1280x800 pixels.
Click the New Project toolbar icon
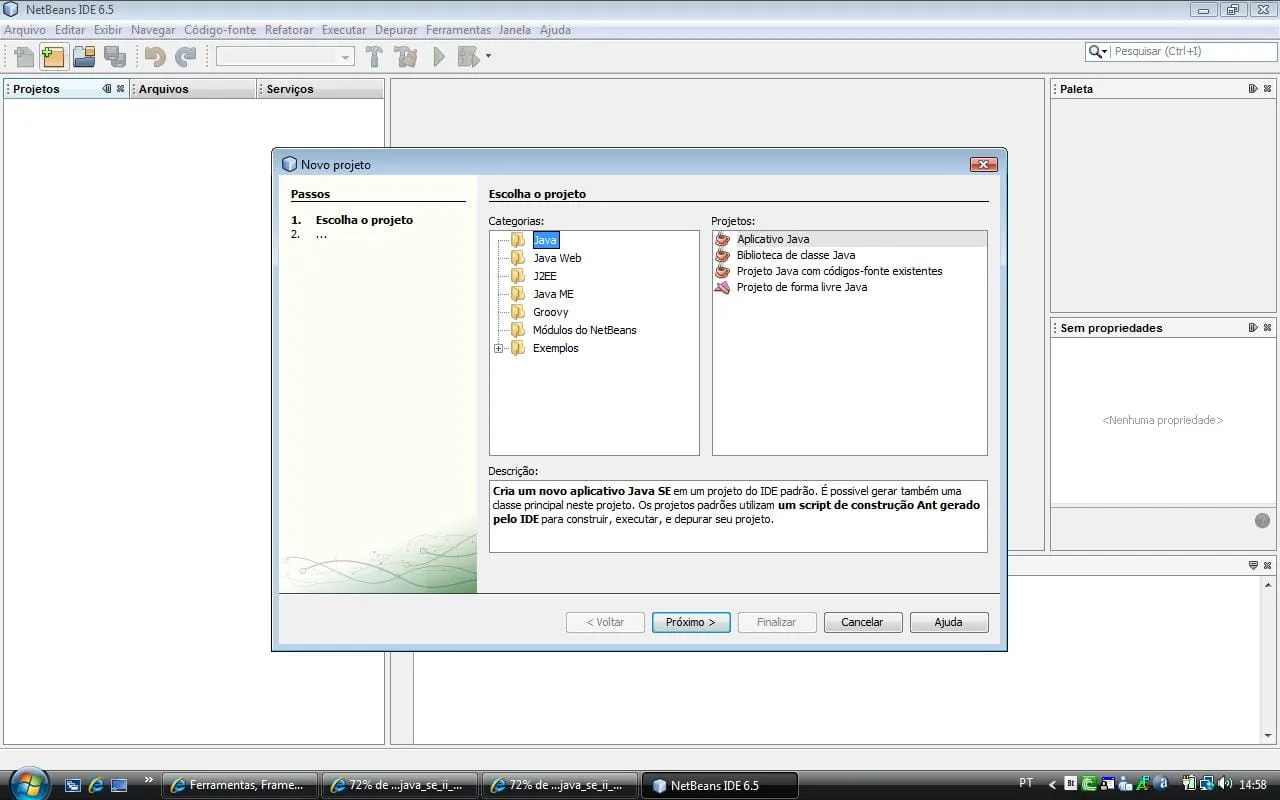tap(53, 57)
